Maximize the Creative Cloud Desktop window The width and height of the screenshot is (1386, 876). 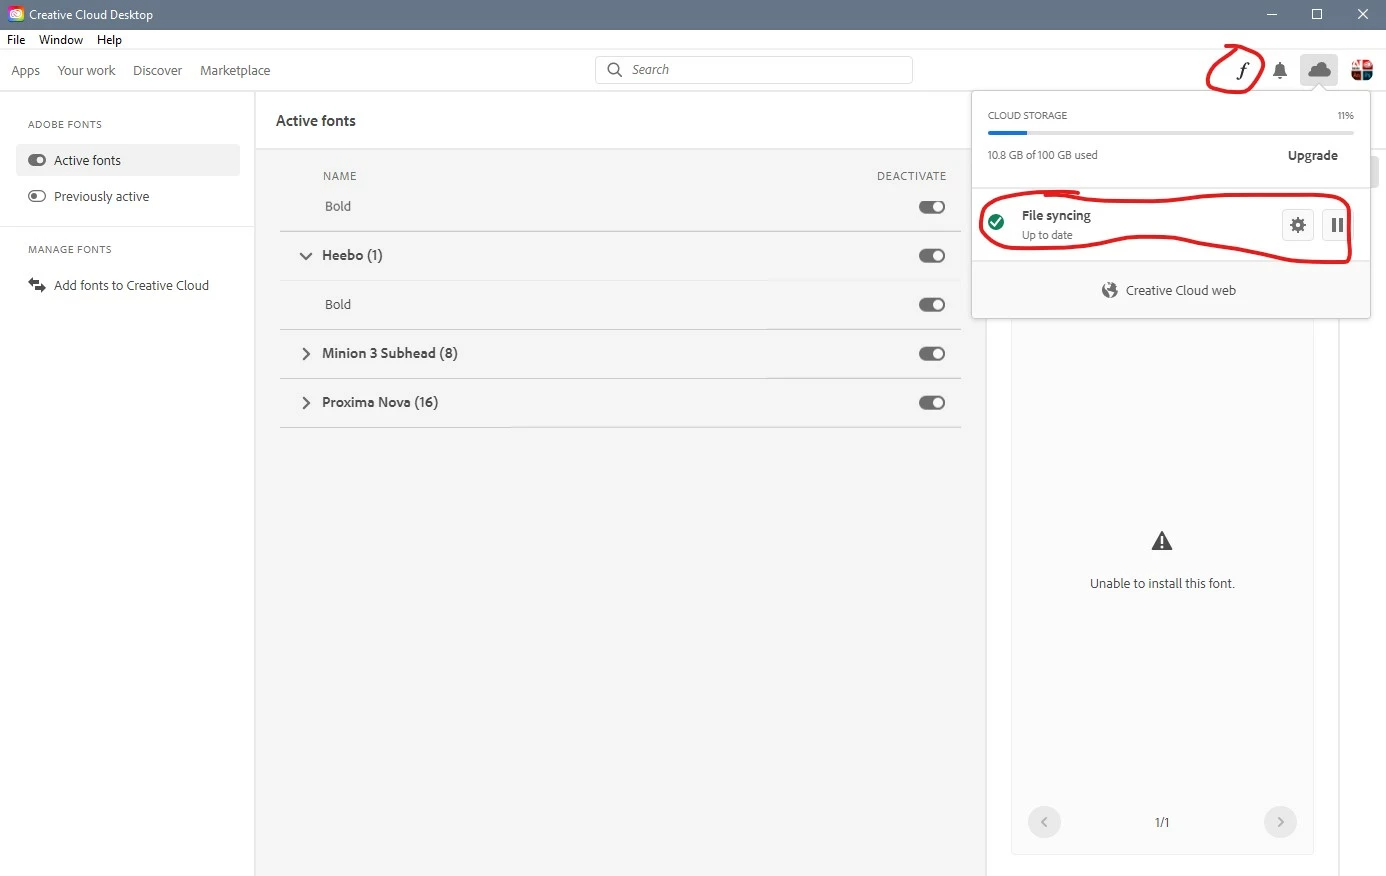(x=1317, y=14)
